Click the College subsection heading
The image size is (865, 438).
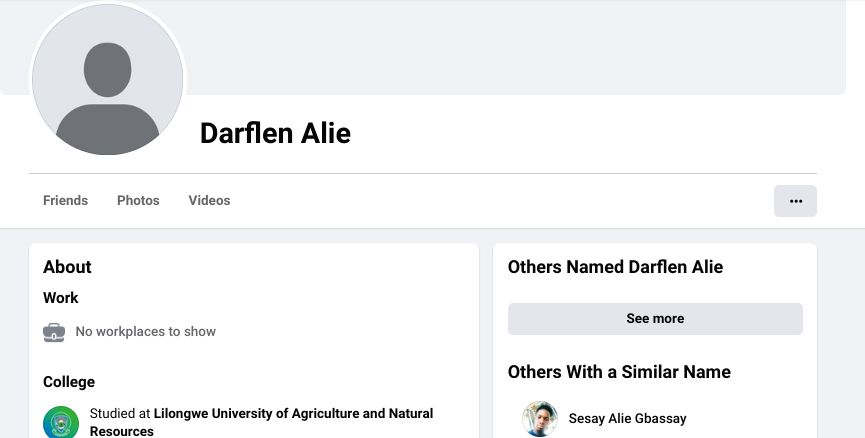coord(69,382)
